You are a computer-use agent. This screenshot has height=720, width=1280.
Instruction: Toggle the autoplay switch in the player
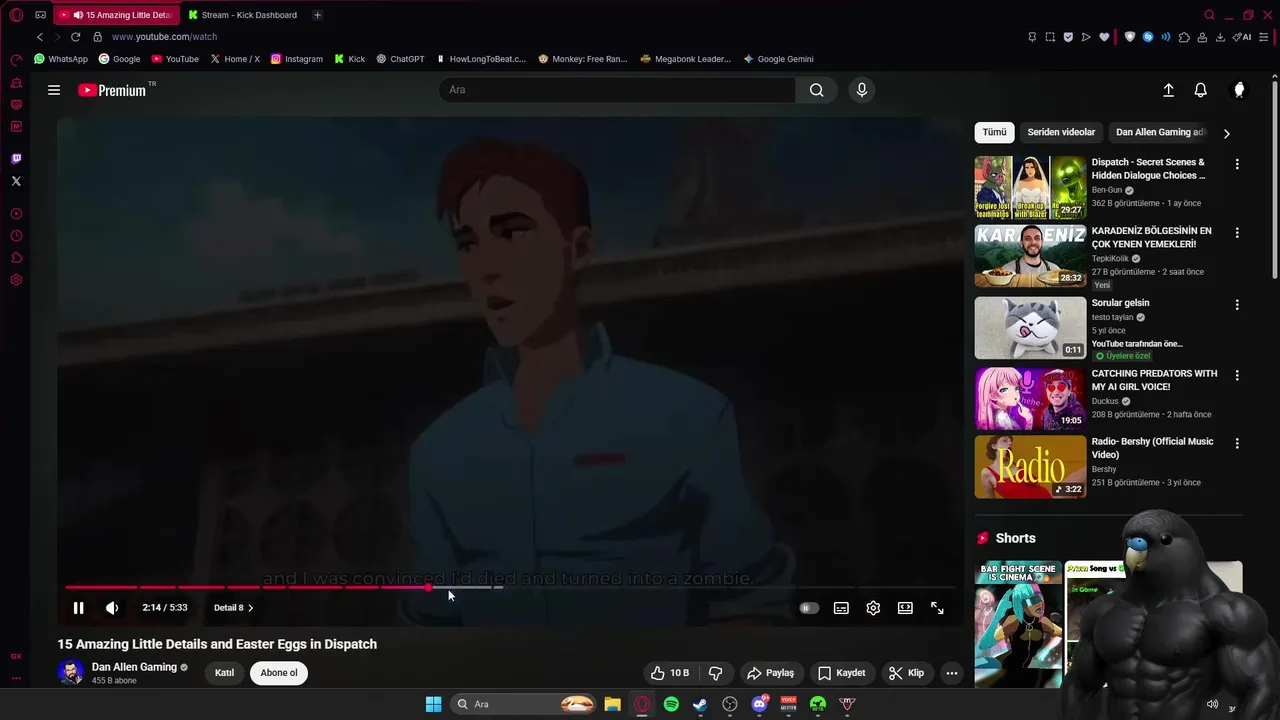coord(809,608)
